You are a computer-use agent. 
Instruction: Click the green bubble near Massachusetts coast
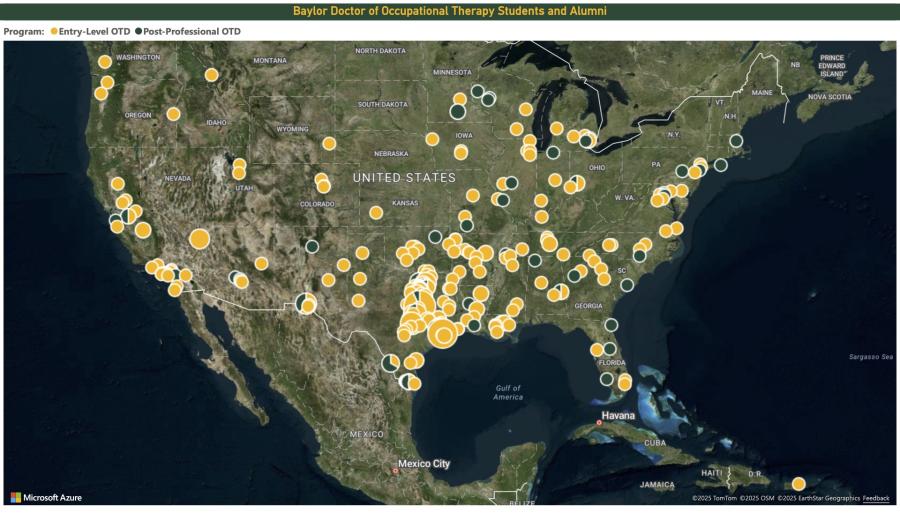736,141
